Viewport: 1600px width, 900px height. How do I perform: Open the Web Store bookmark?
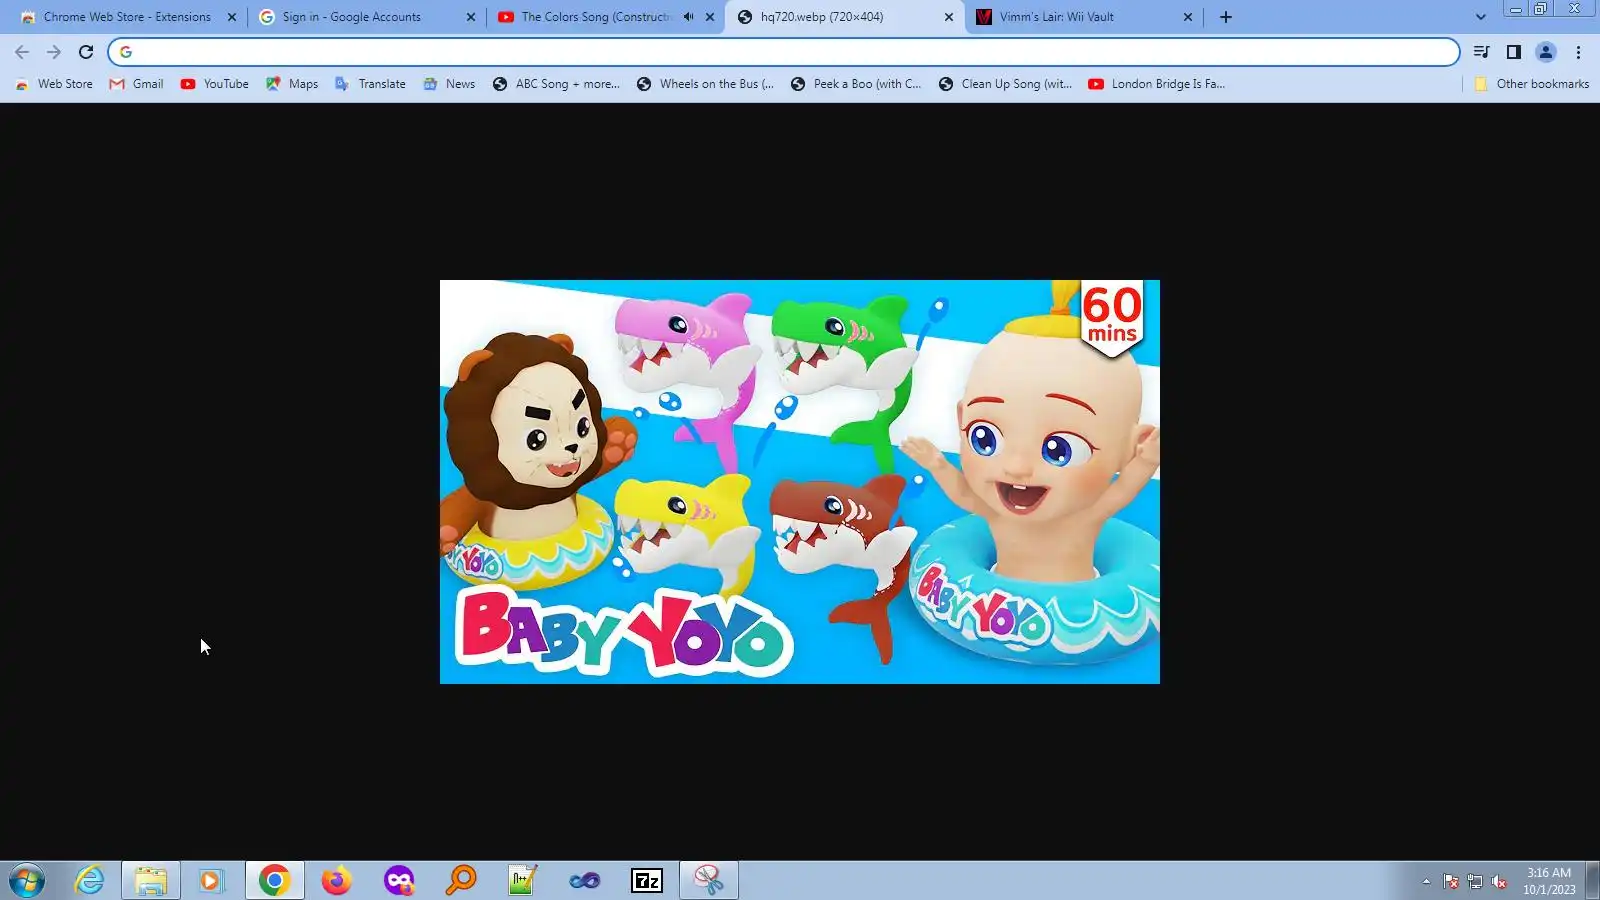(55, 84)
